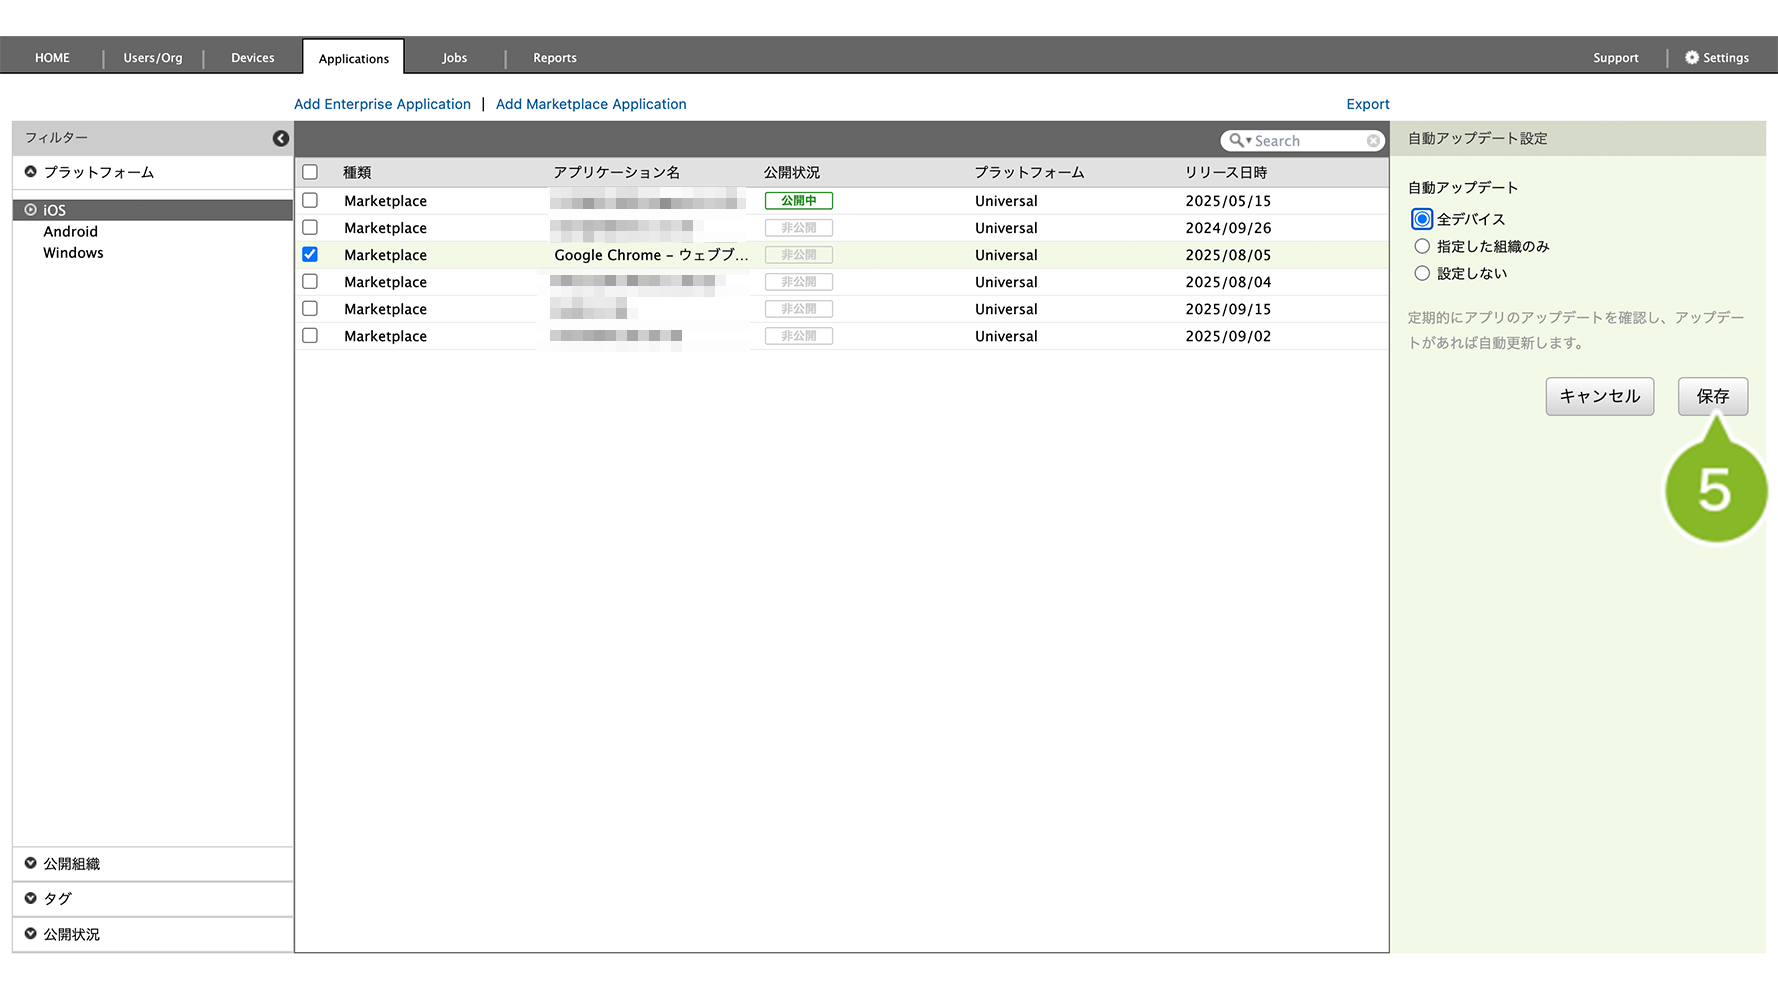Click the 非公開 badge for Google Chrome
The image size is (1778, 1000).
click(x=798, y=255)
